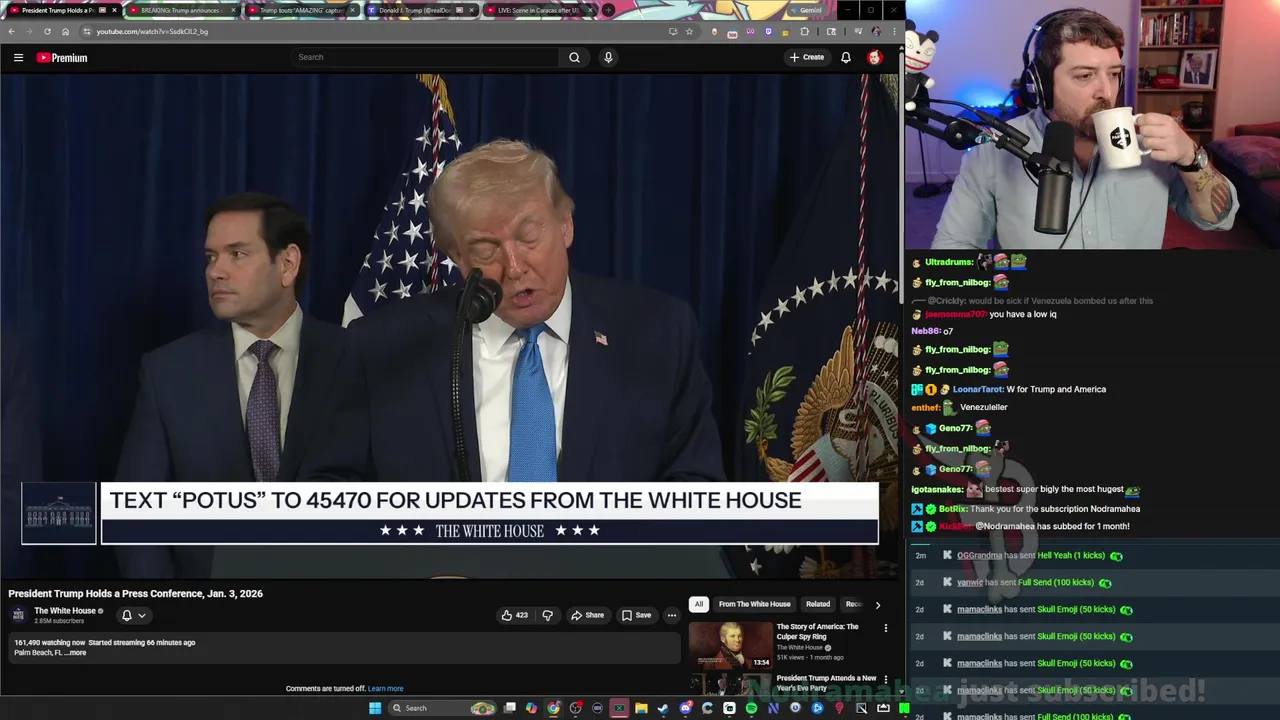1280x720 pixels.
Task: Expand the video description with ...more
Action: click(x=76, y=653)
